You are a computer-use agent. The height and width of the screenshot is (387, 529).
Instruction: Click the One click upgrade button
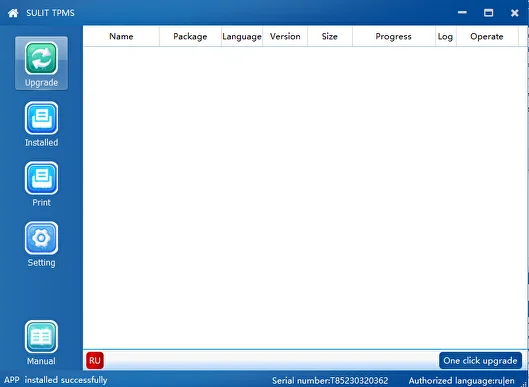(480, 360)
